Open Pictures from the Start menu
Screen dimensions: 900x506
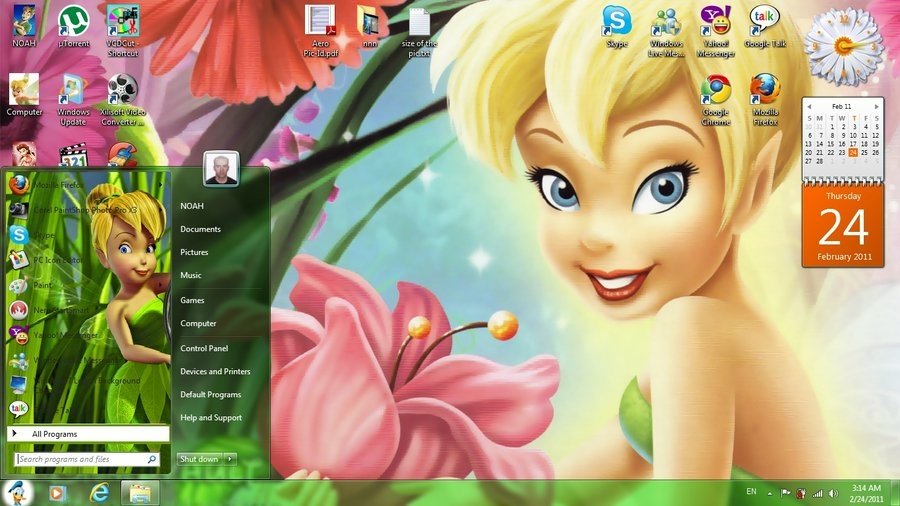pyautogui.click(x=194, y=252)
